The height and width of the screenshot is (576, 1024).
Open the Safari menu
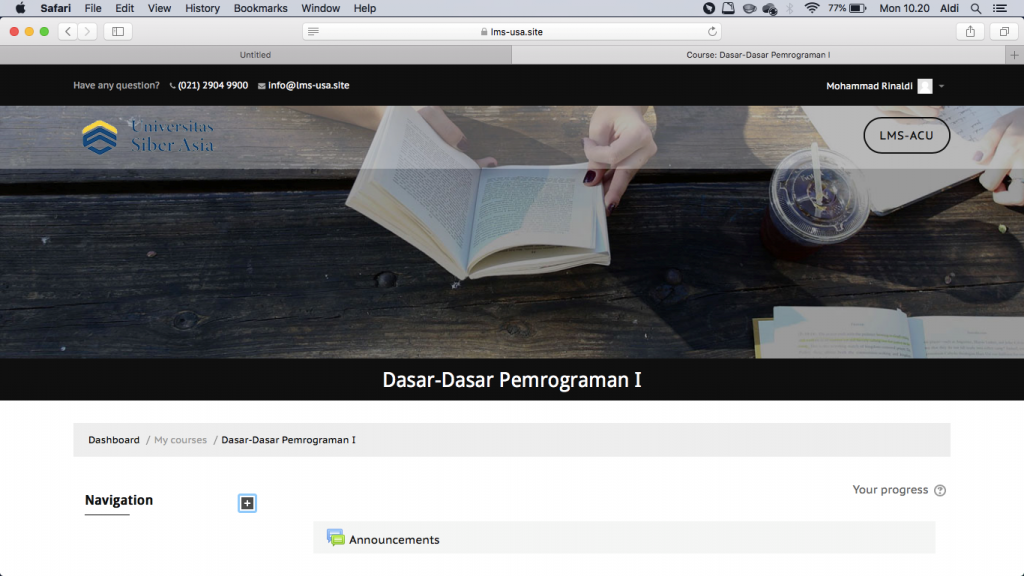(56, 8)
